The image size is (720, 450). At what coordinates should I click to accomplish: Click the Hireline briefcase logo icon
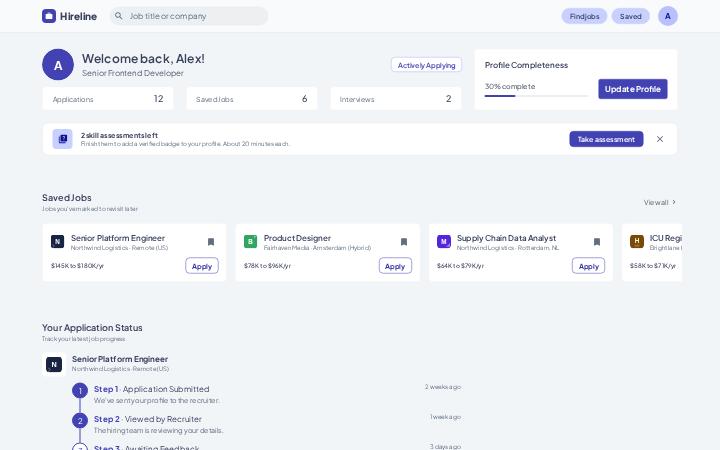pyautogui.click(x=49, y=16)
